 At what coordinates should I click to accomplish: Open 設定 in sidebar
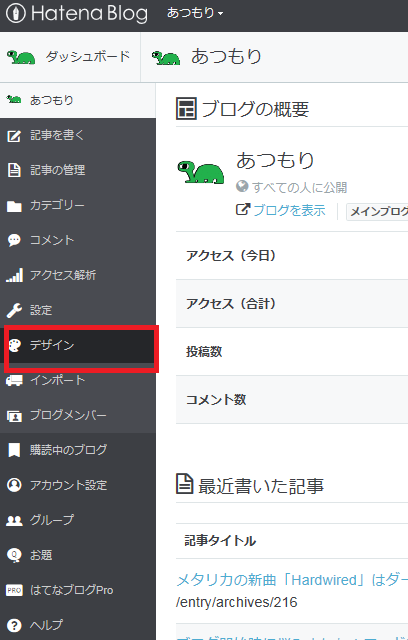[x=78, y=311]
